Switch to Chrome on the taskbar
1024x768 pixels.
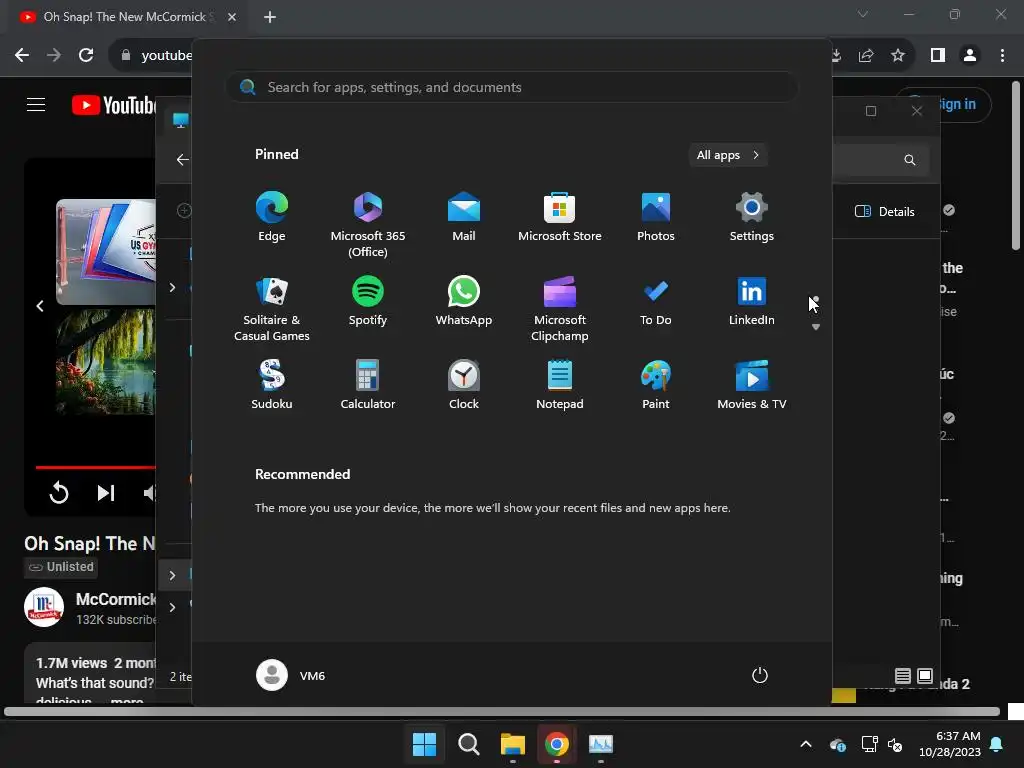coord(556,744)
